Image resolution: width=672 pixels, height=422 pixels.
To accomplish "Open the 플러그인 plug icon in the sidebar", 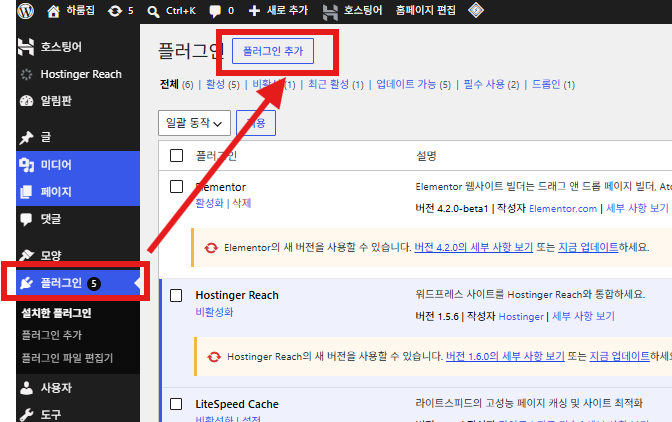I will pyautogui.click(x=27, y=283).
